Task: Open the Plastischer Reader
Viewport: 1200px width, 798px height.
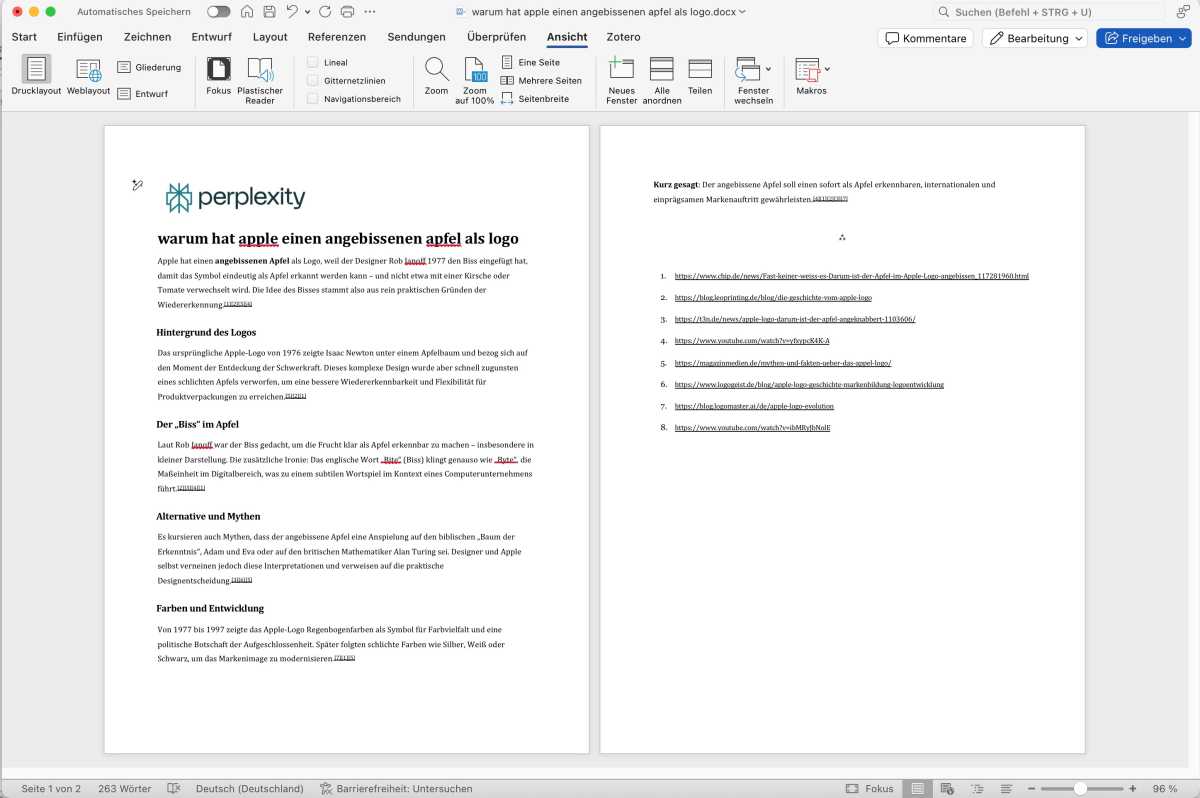Action: coord(260,80)
